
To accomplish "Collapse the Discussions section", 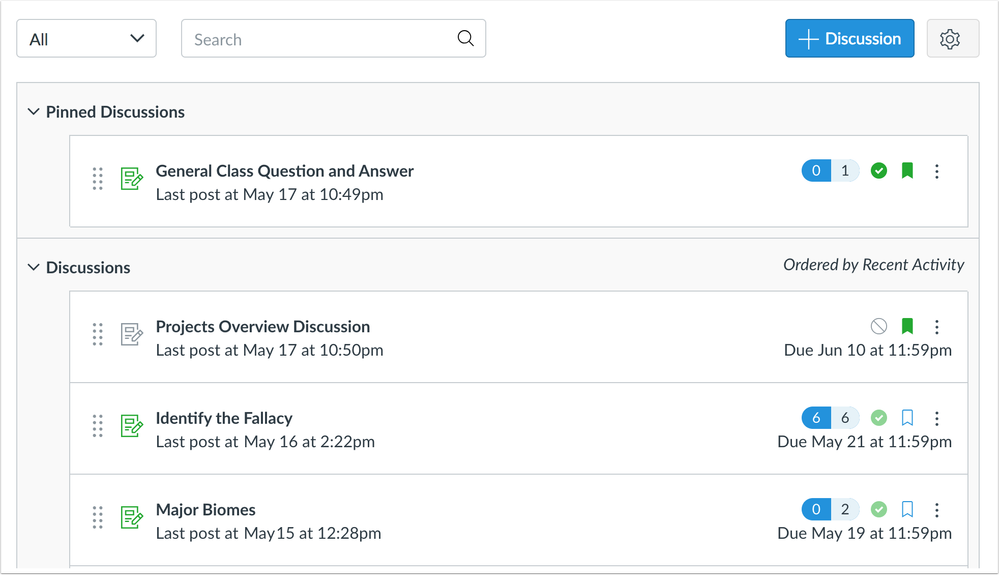I will (34, 268).
